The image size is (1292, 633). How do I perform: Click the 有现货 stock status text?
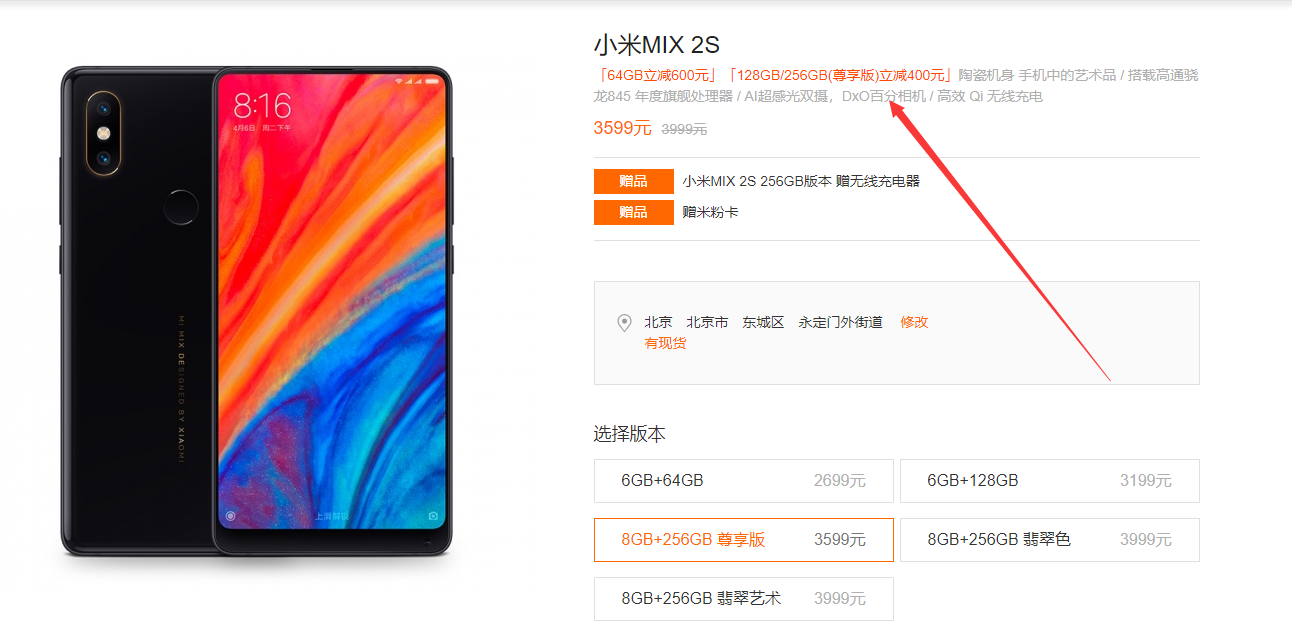tap(665, 344)
